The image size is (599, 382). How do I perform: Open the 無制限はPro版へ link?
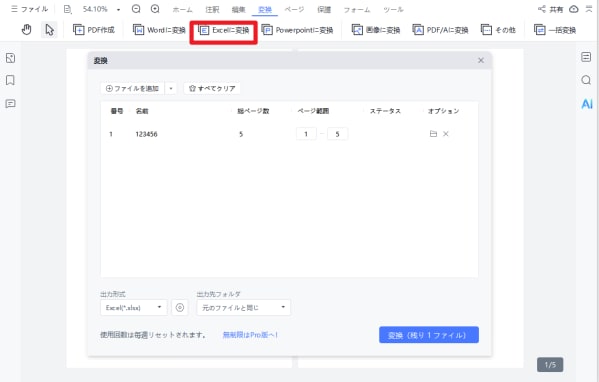point(250,335)
